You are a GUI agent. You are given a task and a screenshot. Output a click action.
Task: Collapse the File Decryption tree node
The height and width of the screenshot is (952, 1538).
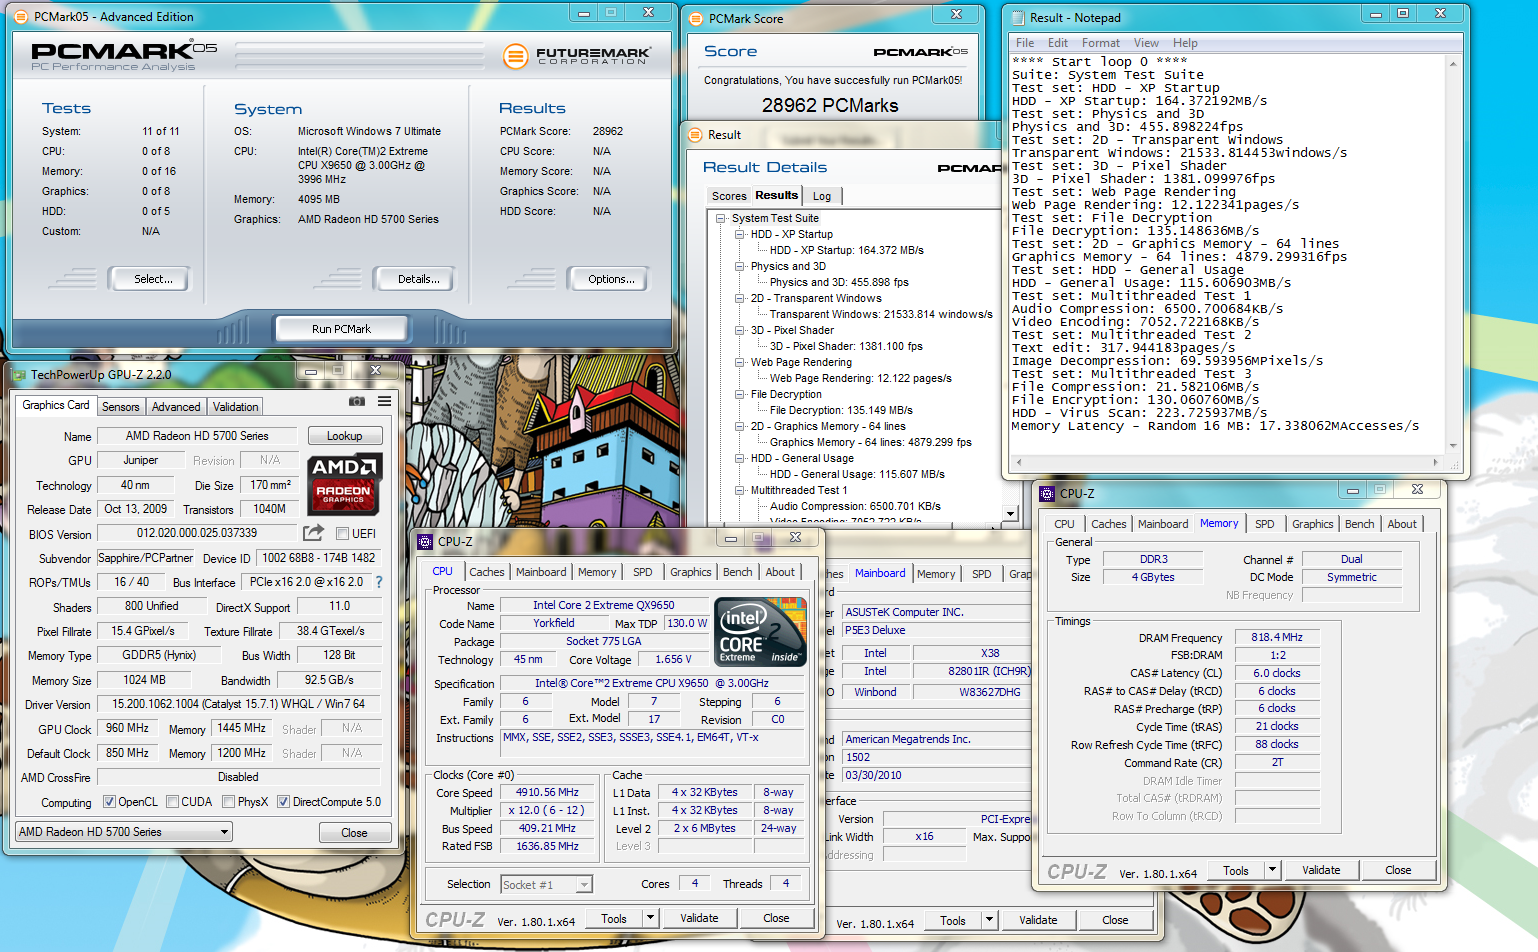pyautogui.click(x=740, y=394)
